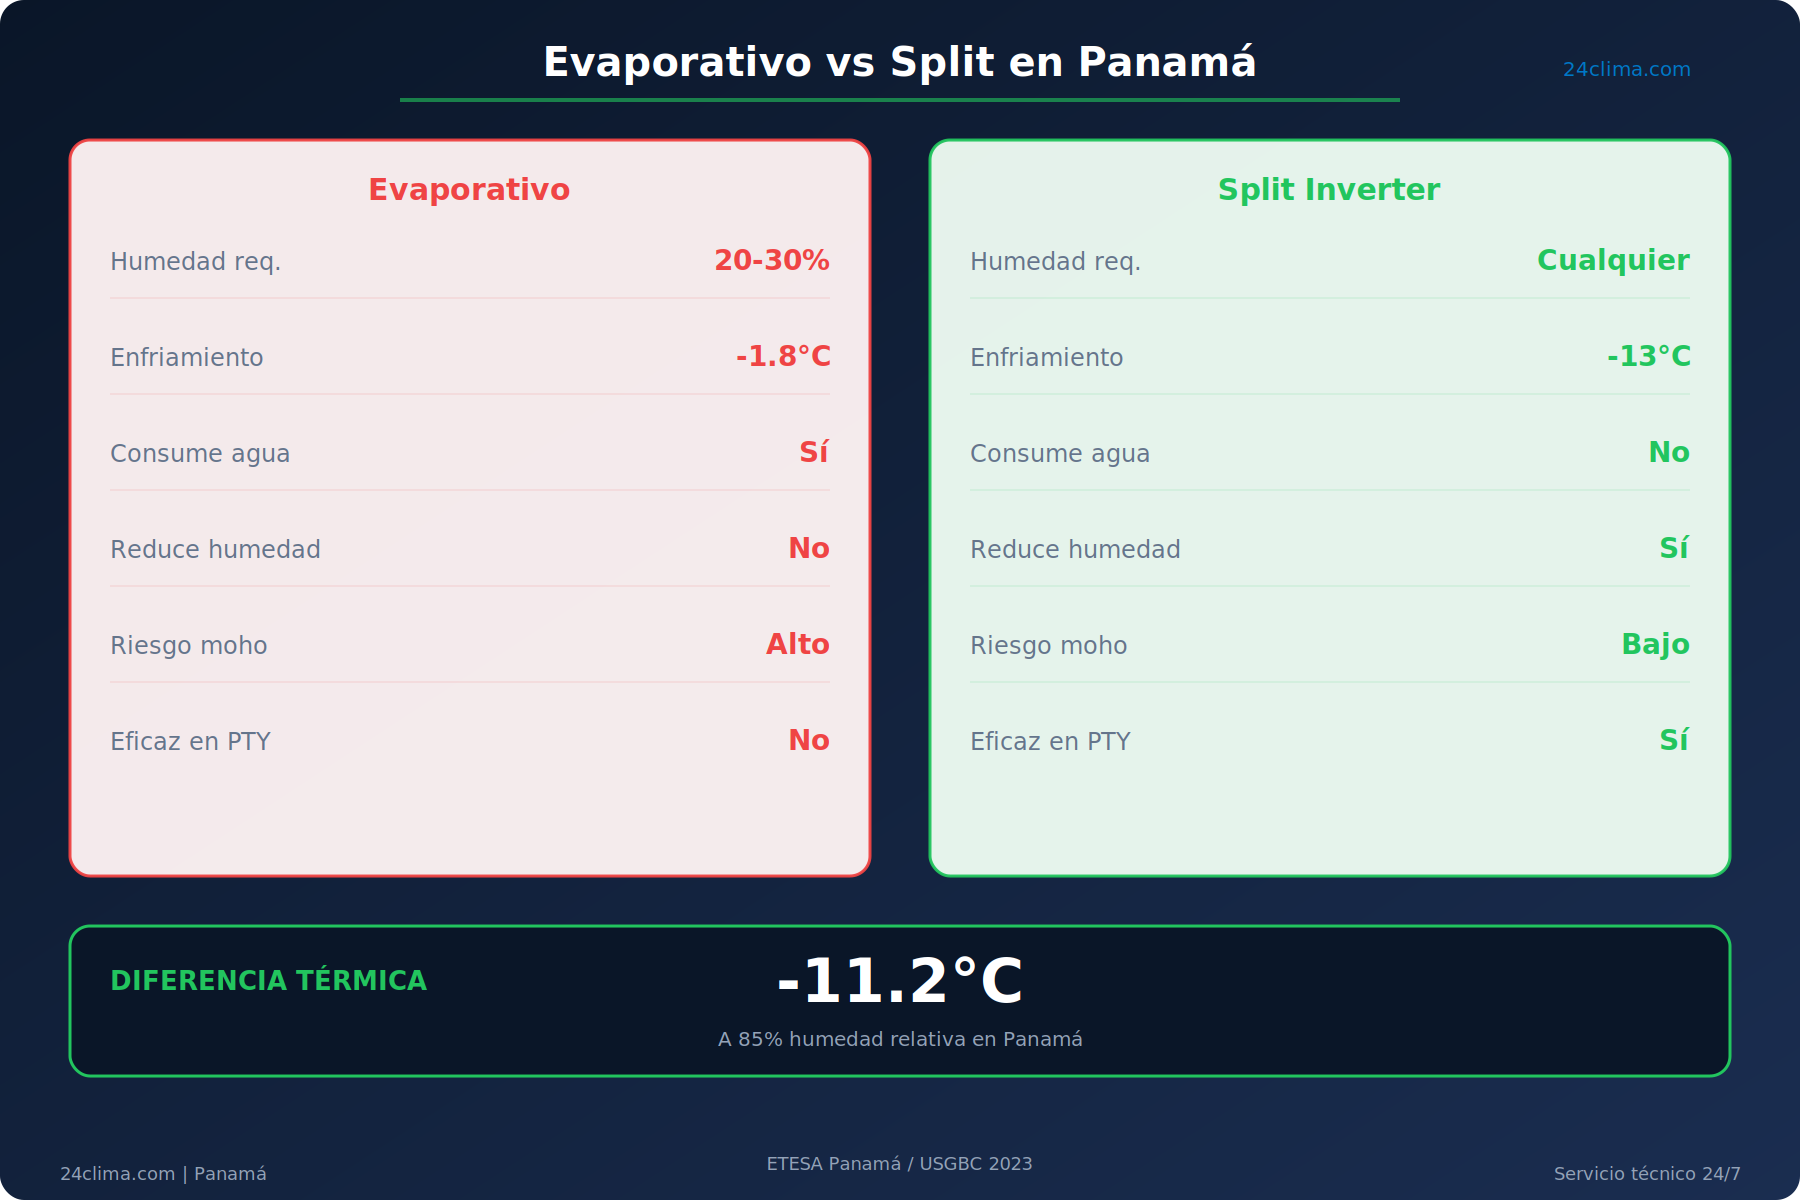This screenshot has height=1200, width=1800.
Task: Click the 24clima.com | Panamá footer text
Action: 163,1174
